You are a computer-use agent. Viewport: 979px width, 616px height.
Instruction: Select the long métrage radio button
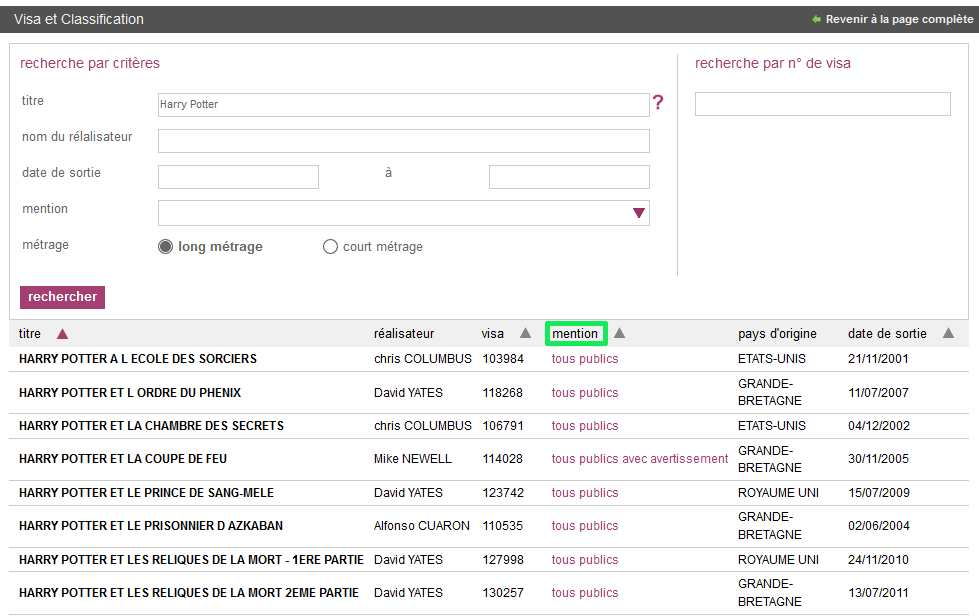166,247
